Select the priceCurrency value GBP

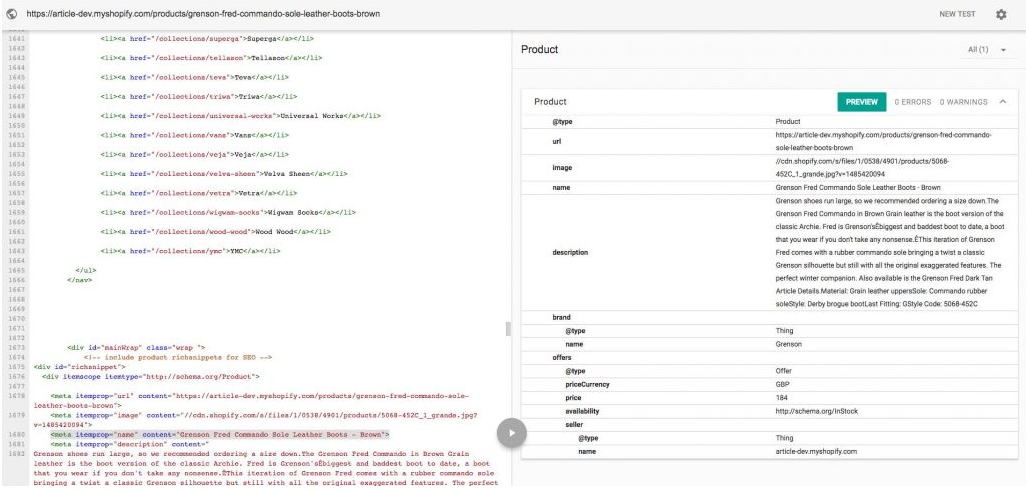(x=782, y=384)
